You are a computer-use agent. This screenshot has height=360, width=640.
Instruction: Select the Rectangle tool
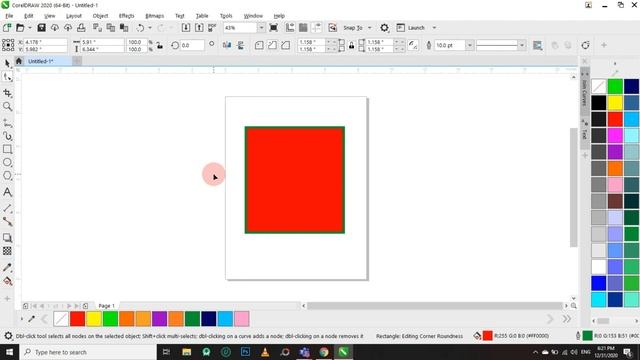(7, 149)
